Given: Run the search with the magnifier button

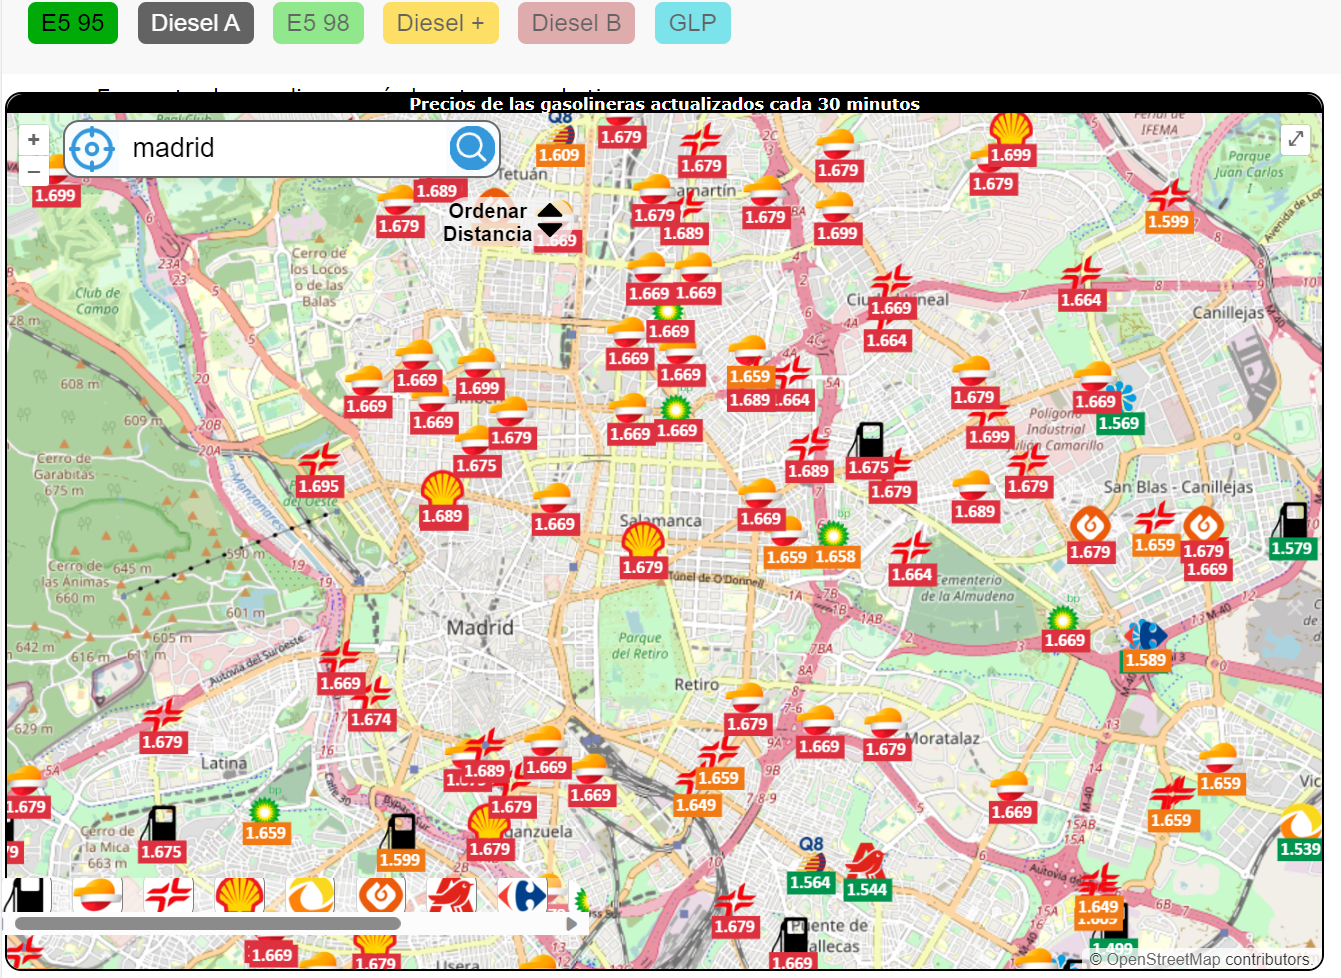Looking at the screenshot, I should pos(472,149).
